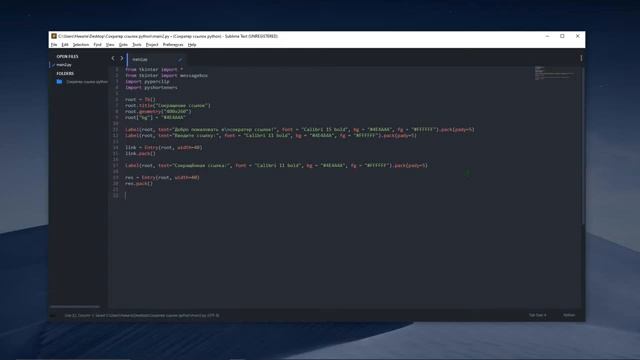Click the 'link = Entry(root, width=40)' line
640x360 pixels.
tap(163, 147)
